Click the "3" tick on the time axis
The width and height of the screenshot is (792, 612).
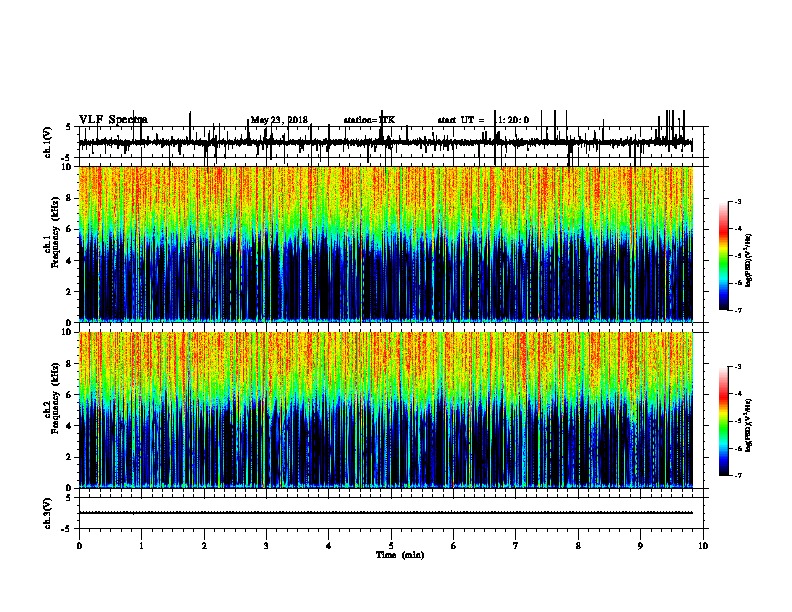(266, 546)
